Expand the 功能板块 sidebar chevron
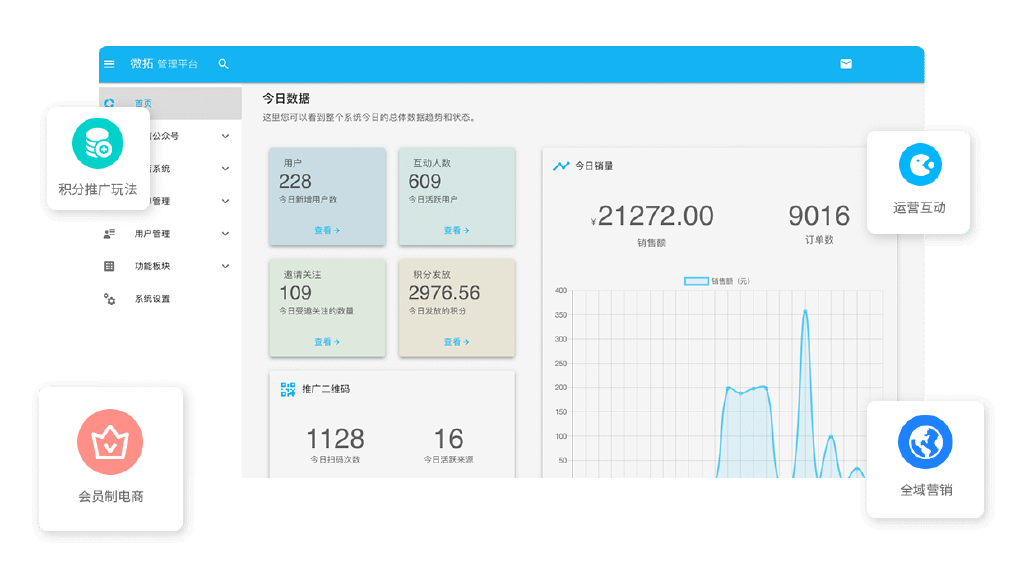Image resolution: width=1020 pixels, height=581 pixels. coord(225,266)
